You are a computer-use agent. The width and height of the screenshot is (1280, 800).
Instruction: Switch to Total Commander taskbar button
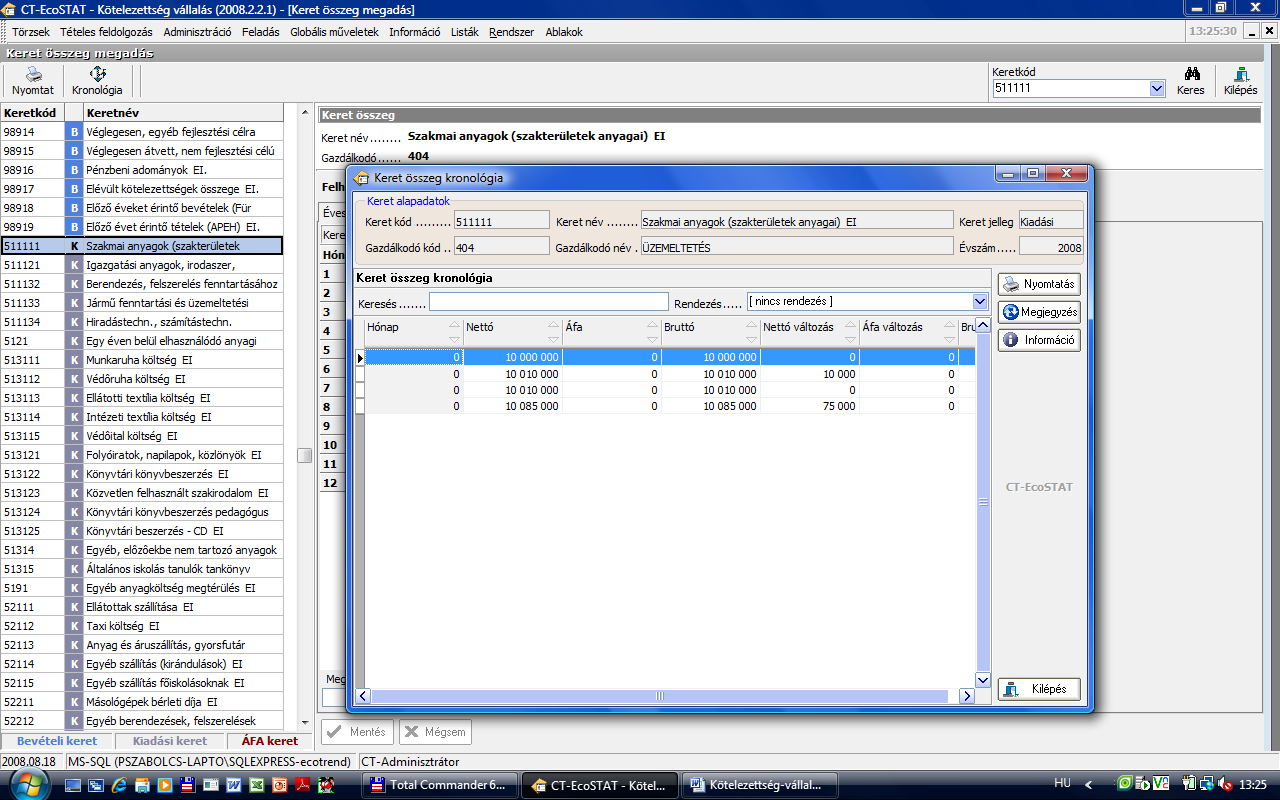441,785
